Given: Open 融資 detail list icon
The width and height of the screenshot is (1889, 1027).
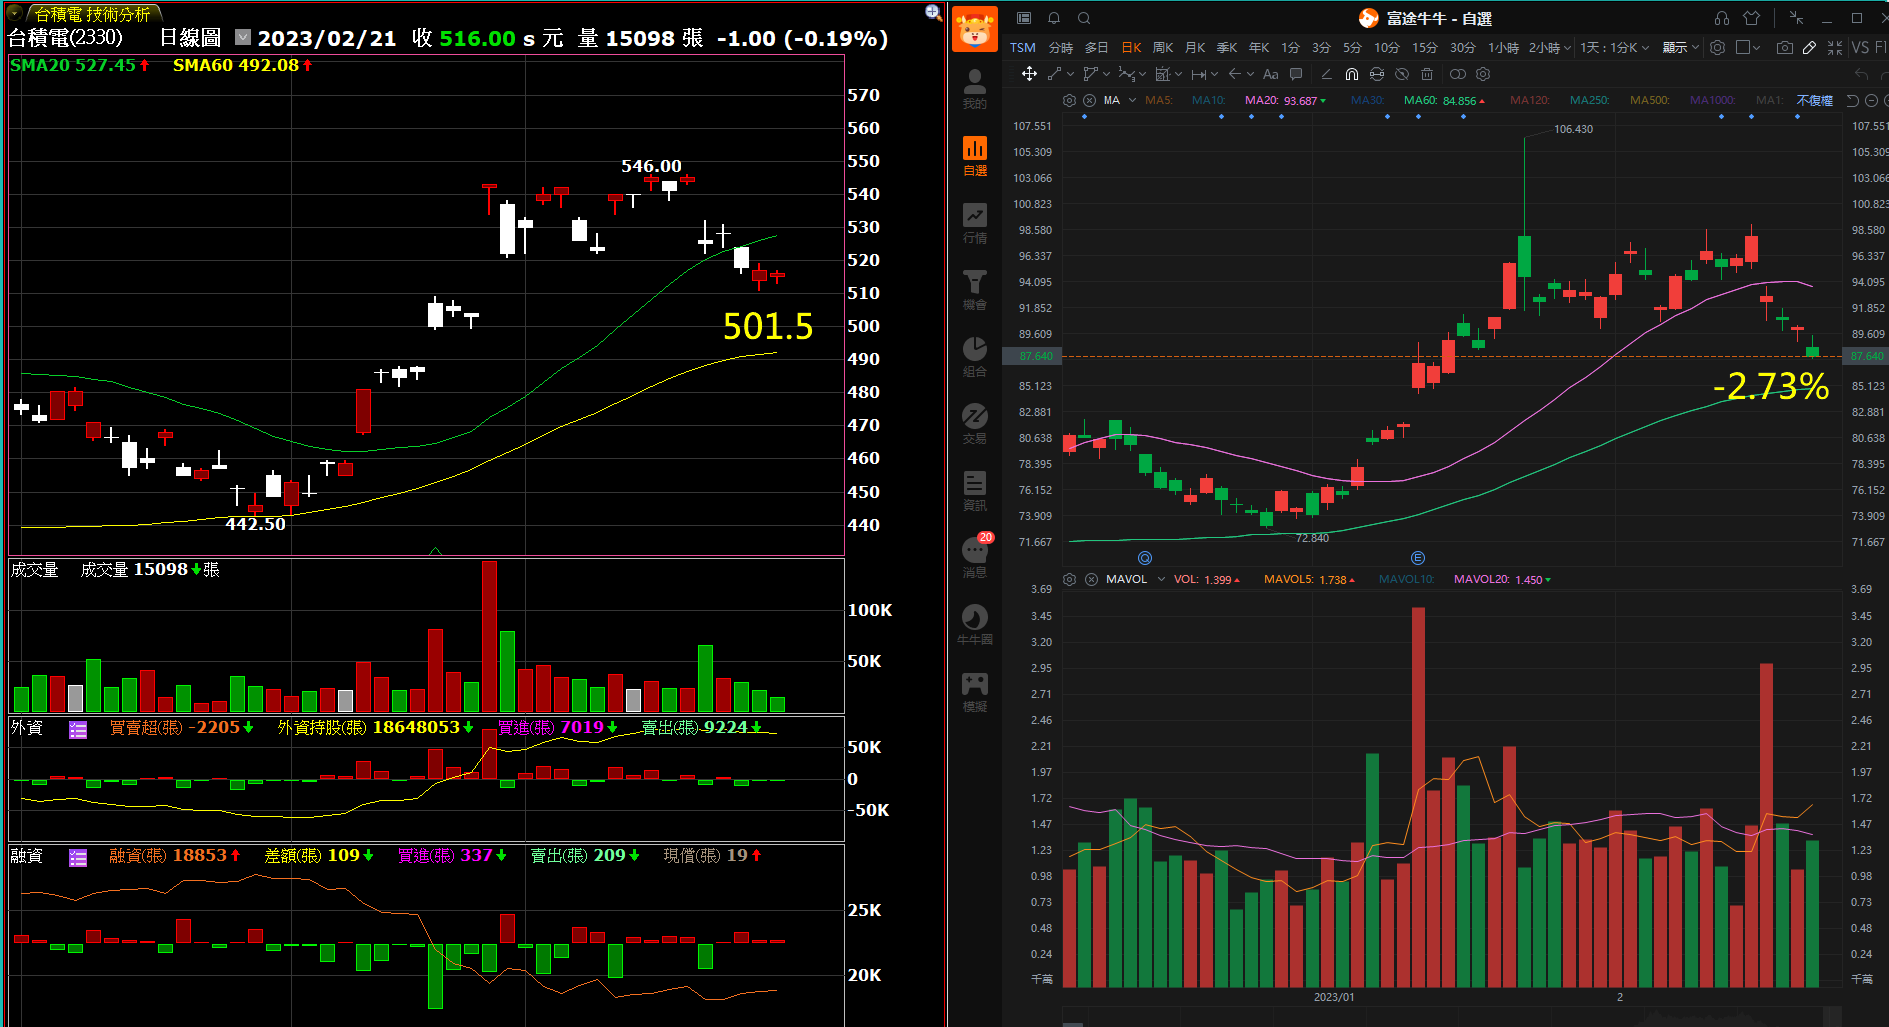Looking at the screenshot, I should pyautogui.click(x=78, y=857).
